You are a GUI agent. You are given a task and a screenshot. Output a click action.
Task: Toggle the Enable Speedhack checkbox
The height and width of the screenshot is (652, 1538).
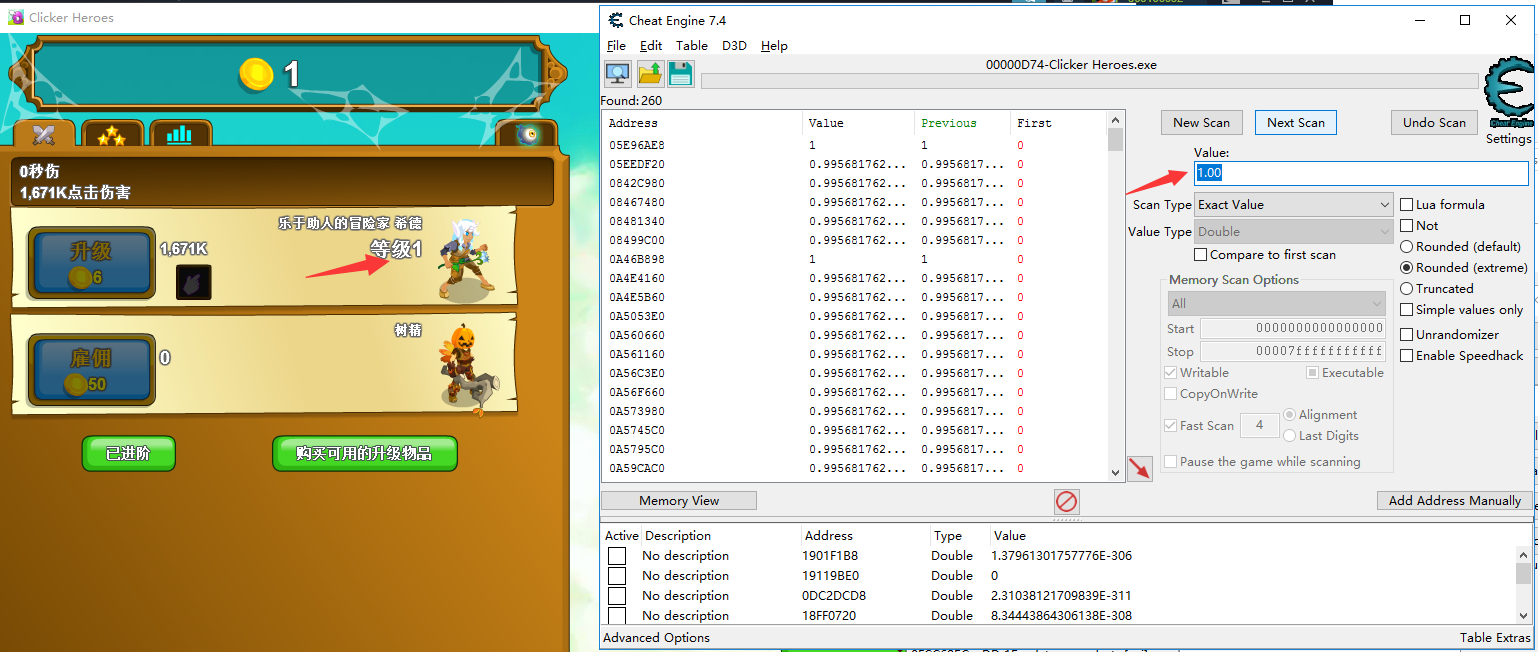click(1407, 355)
